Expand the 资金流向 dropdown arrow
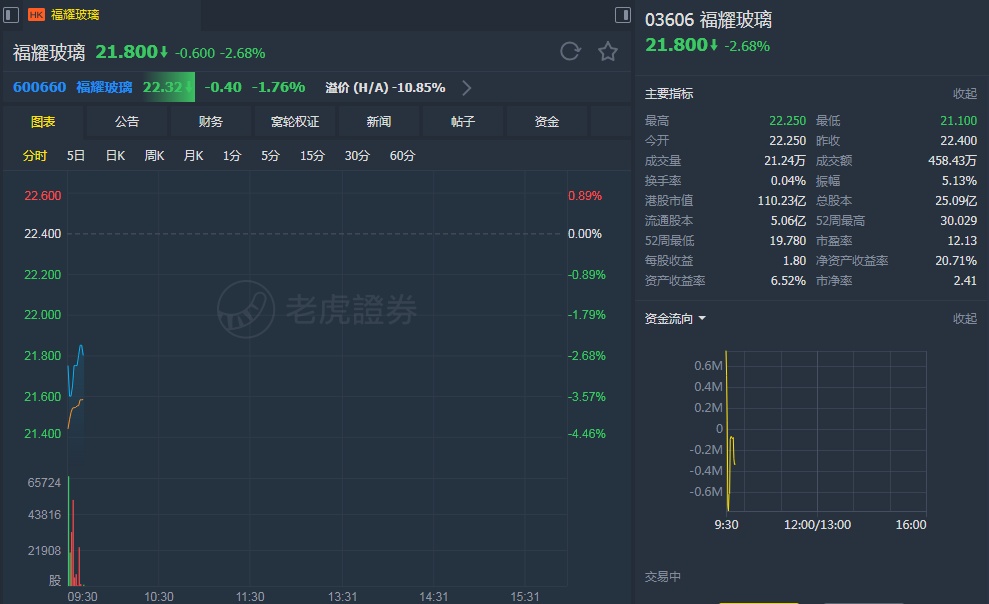Viewport: 989px width, 604px height. click(702, 318)
